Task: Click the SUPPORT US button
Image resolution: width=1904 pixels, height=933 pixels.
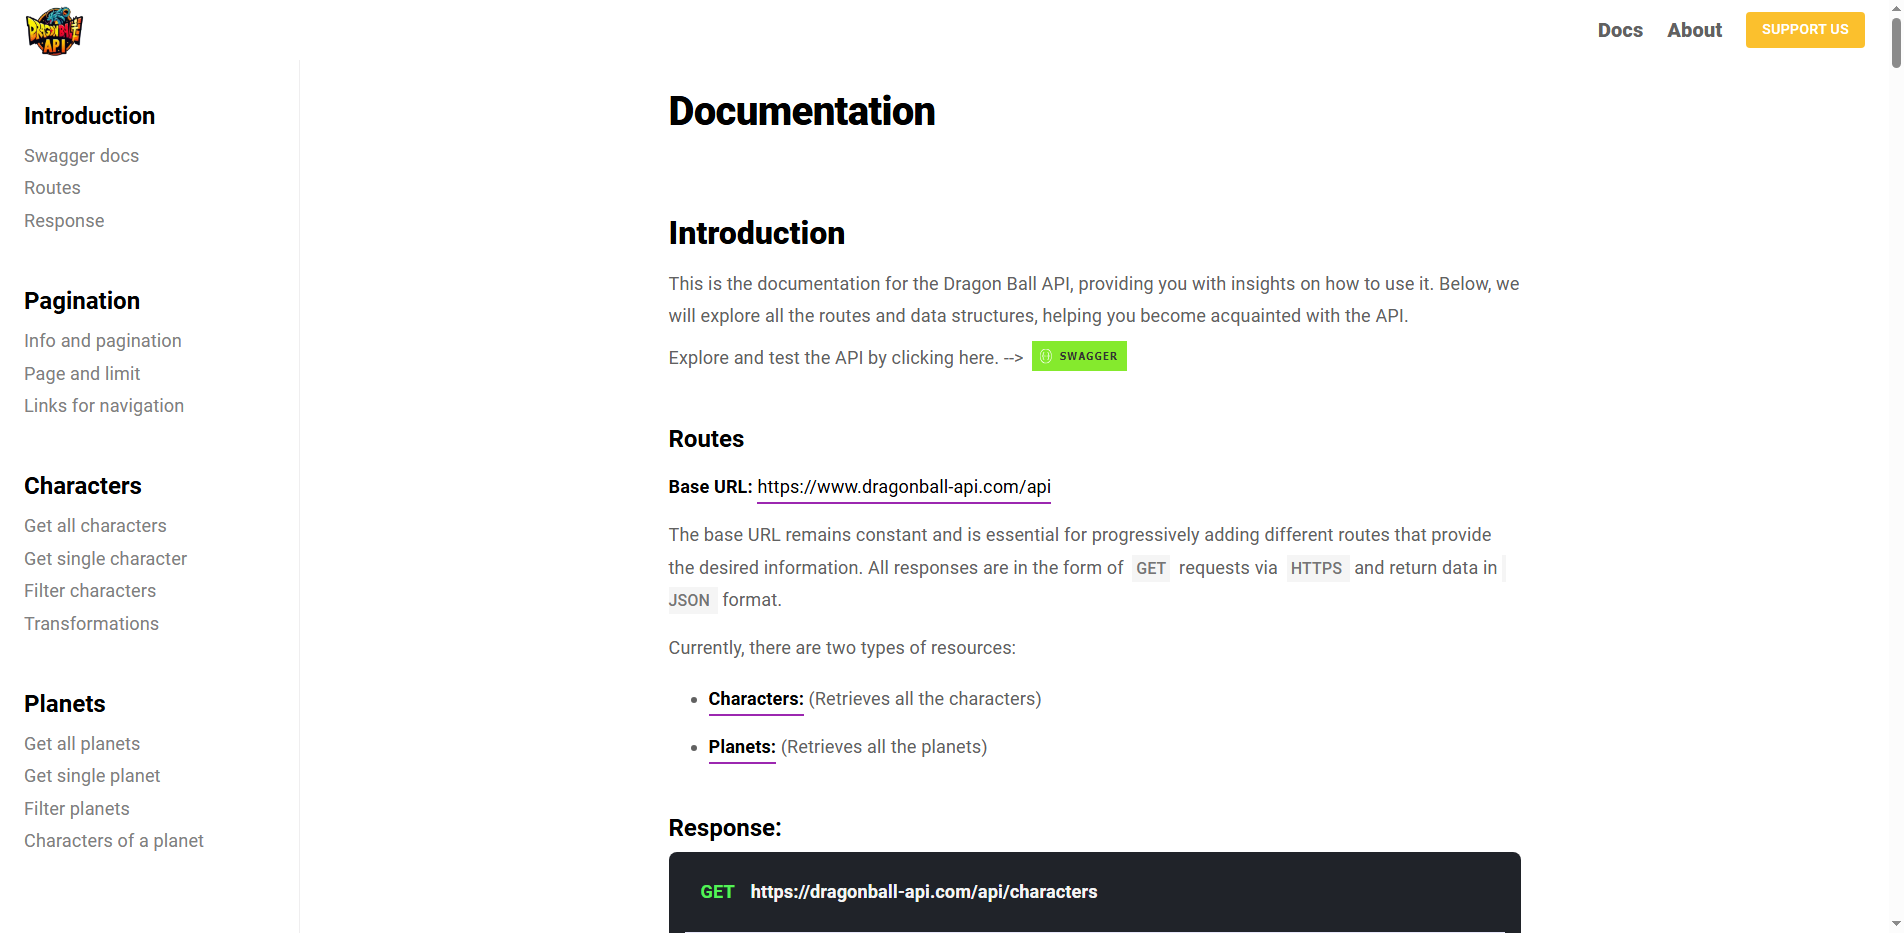Action: [x=1804, y=30]
